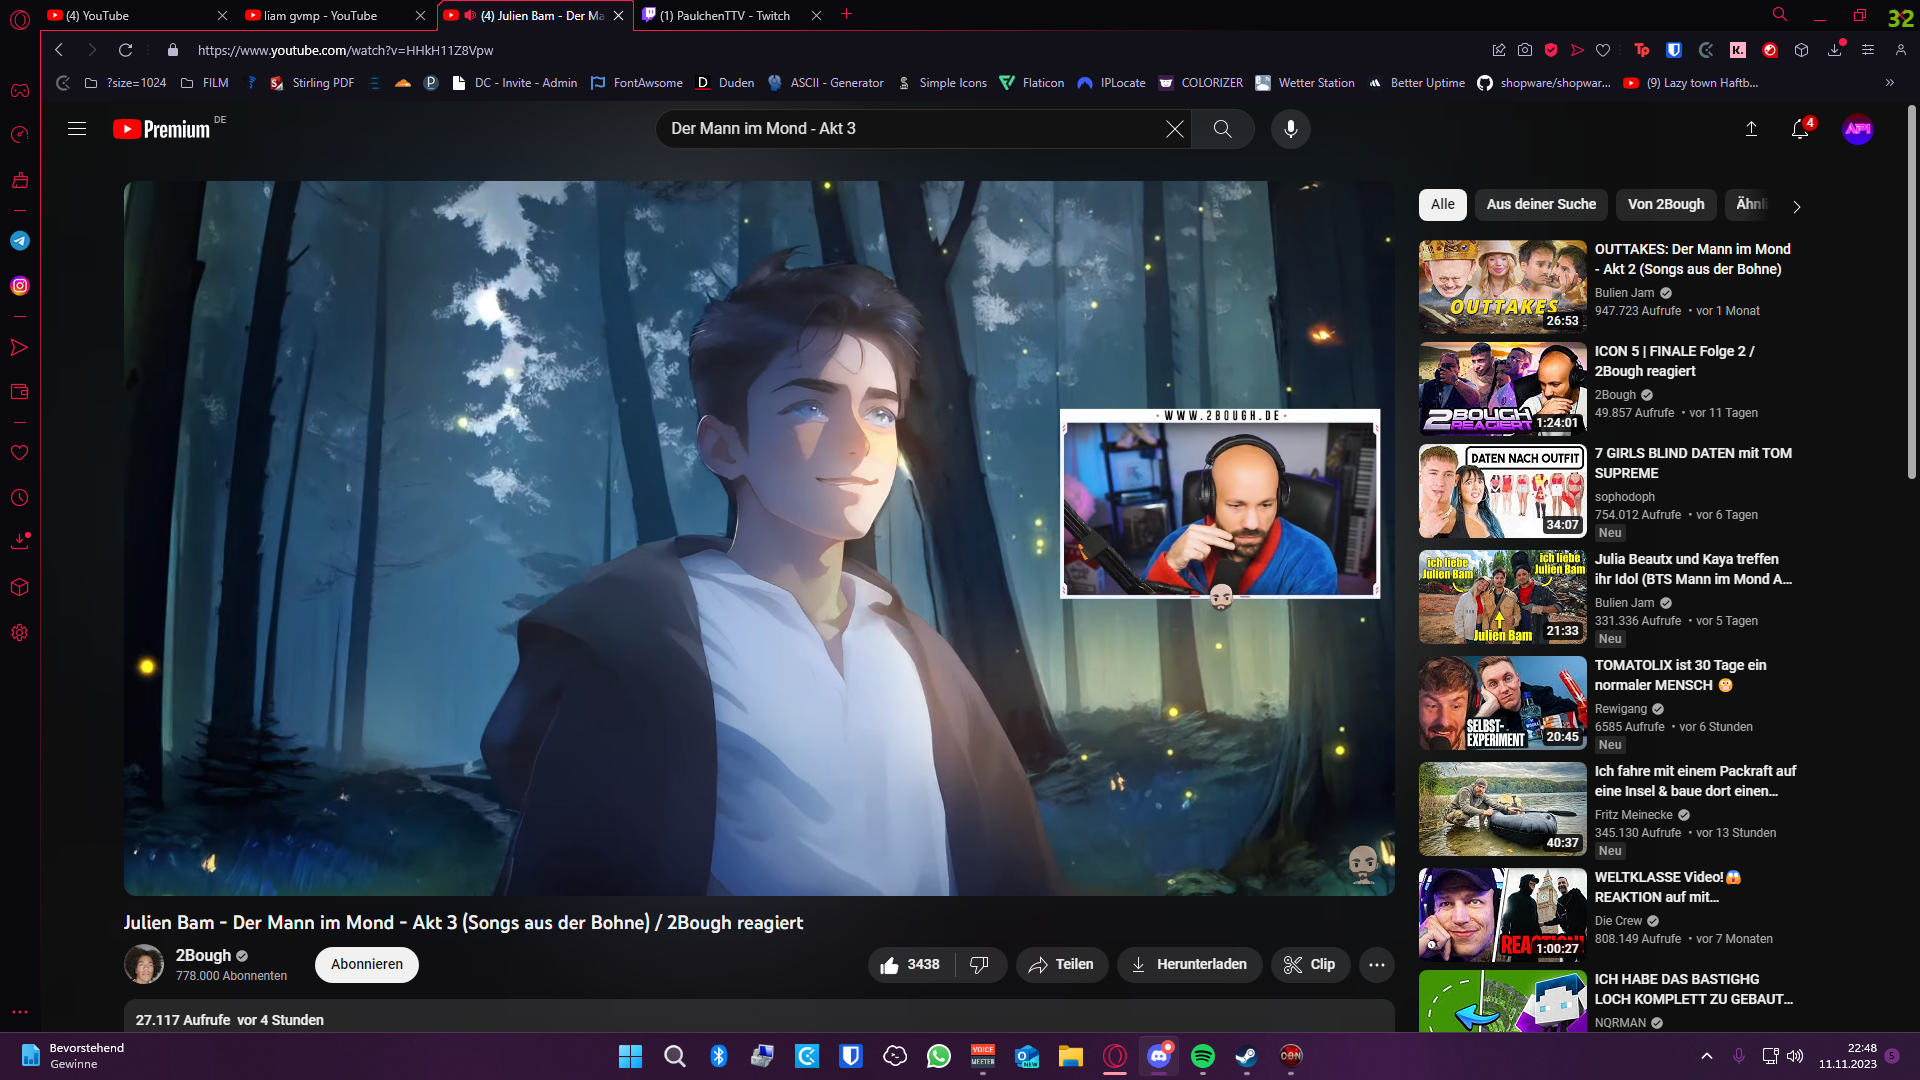Viewport: 1920px width, 1080px height.
Task: Open Telegram in the Opera sidebar
Action: (19, 241)
